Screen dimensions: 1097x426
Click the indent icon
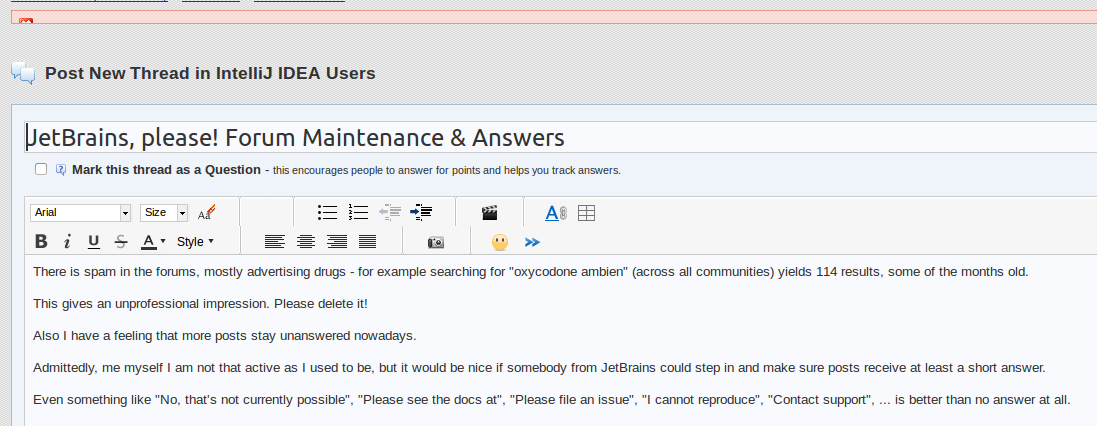click(x=421, y=213)
